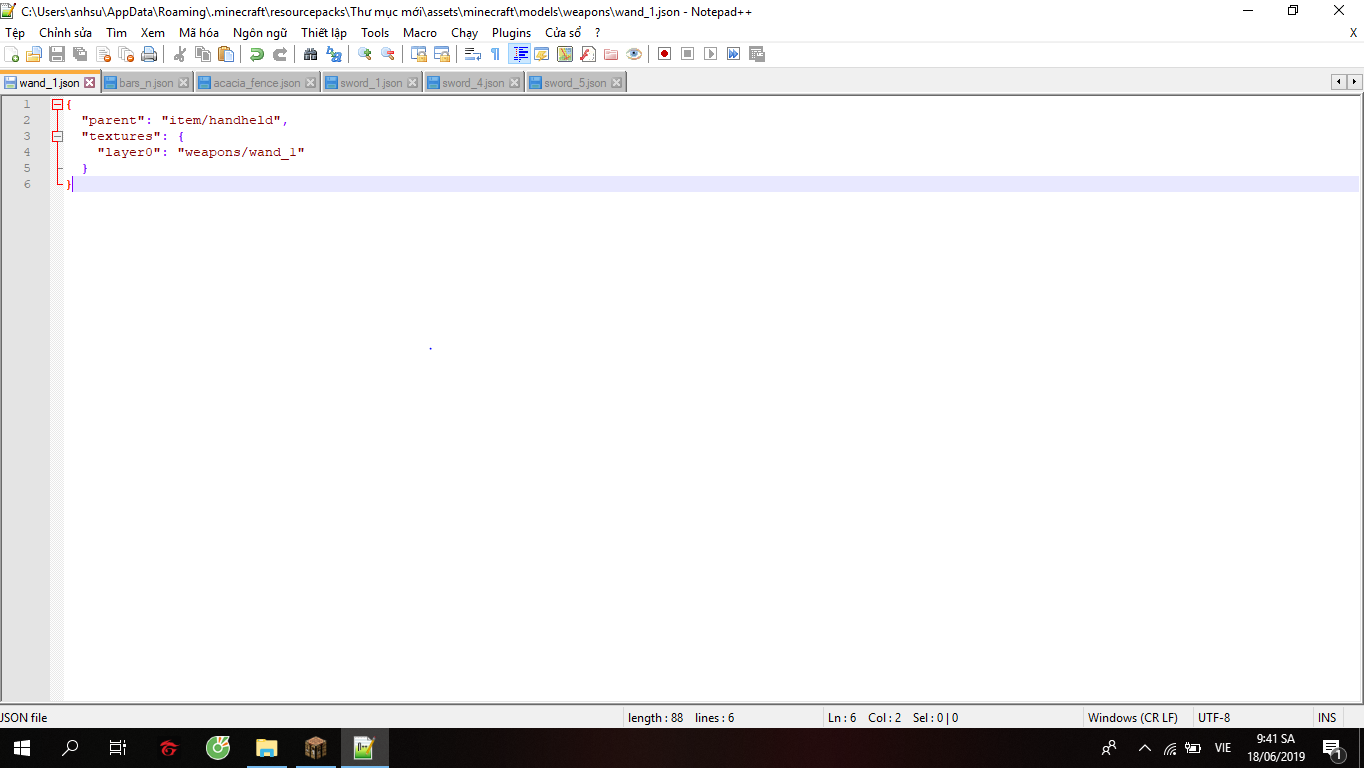
Task: Click the Undo green arrow icon
Action: (257, 54)
